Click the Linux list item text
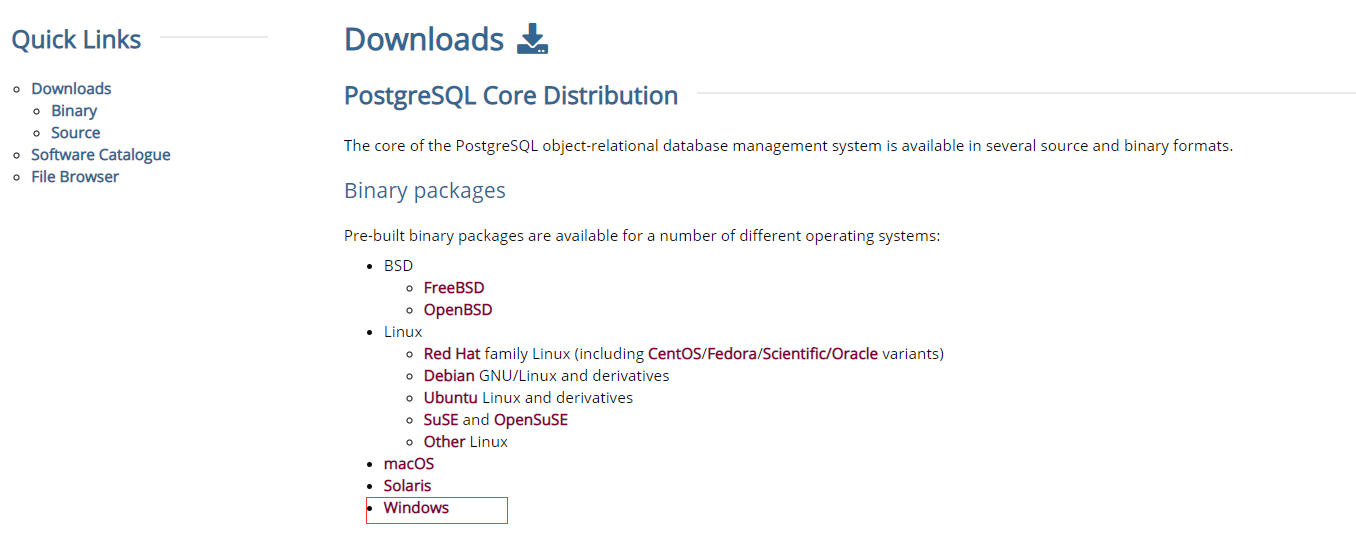 coord(403,332)
